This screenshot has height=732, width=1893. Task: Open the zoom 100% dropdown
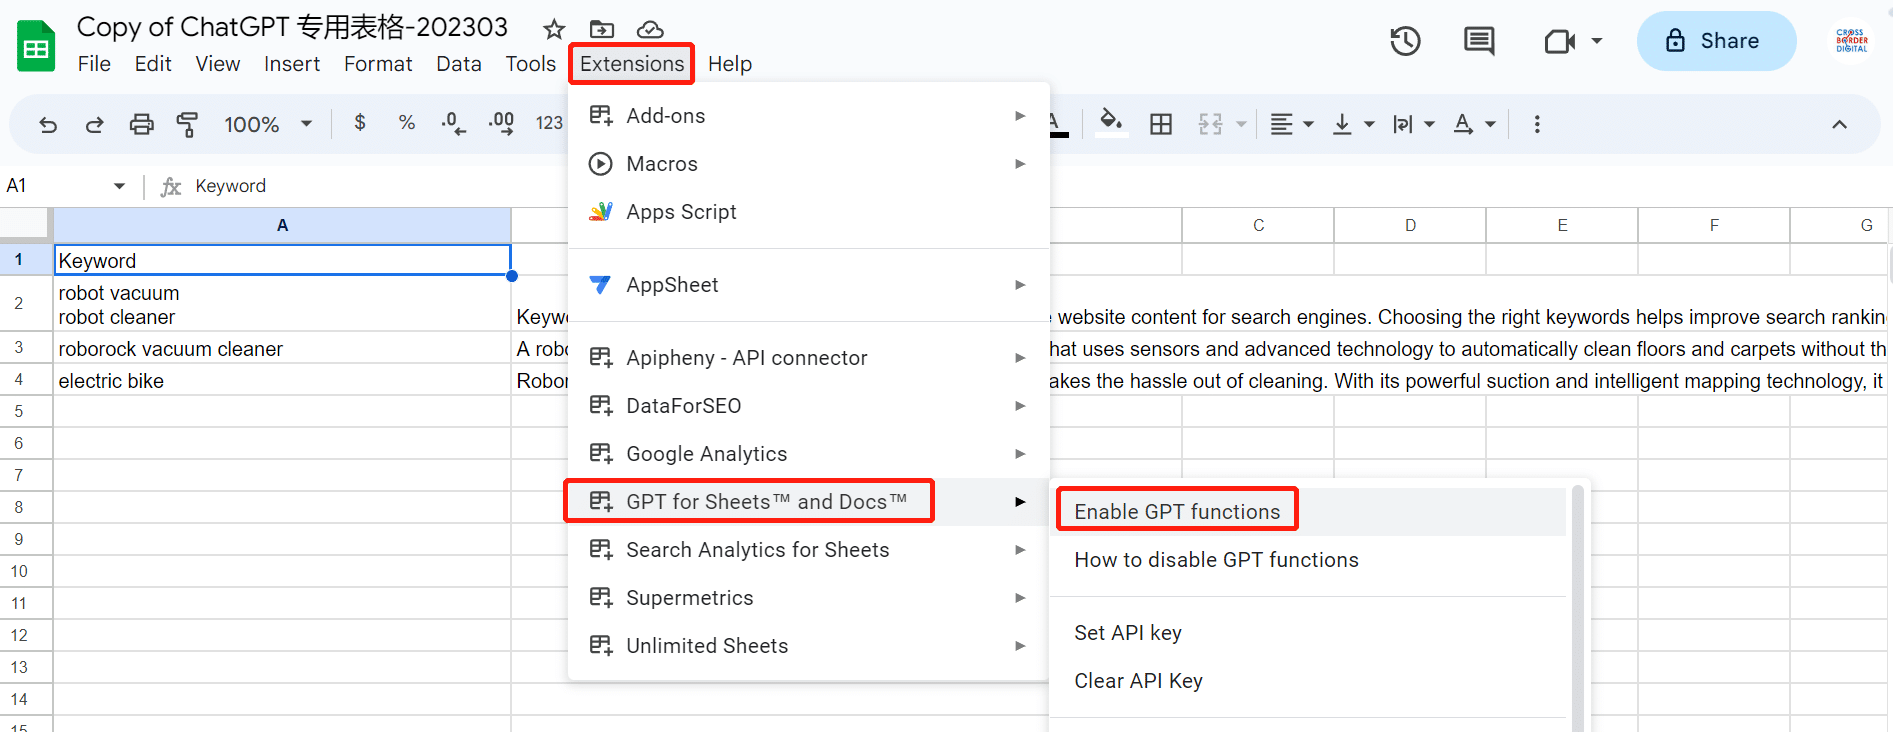268,124
